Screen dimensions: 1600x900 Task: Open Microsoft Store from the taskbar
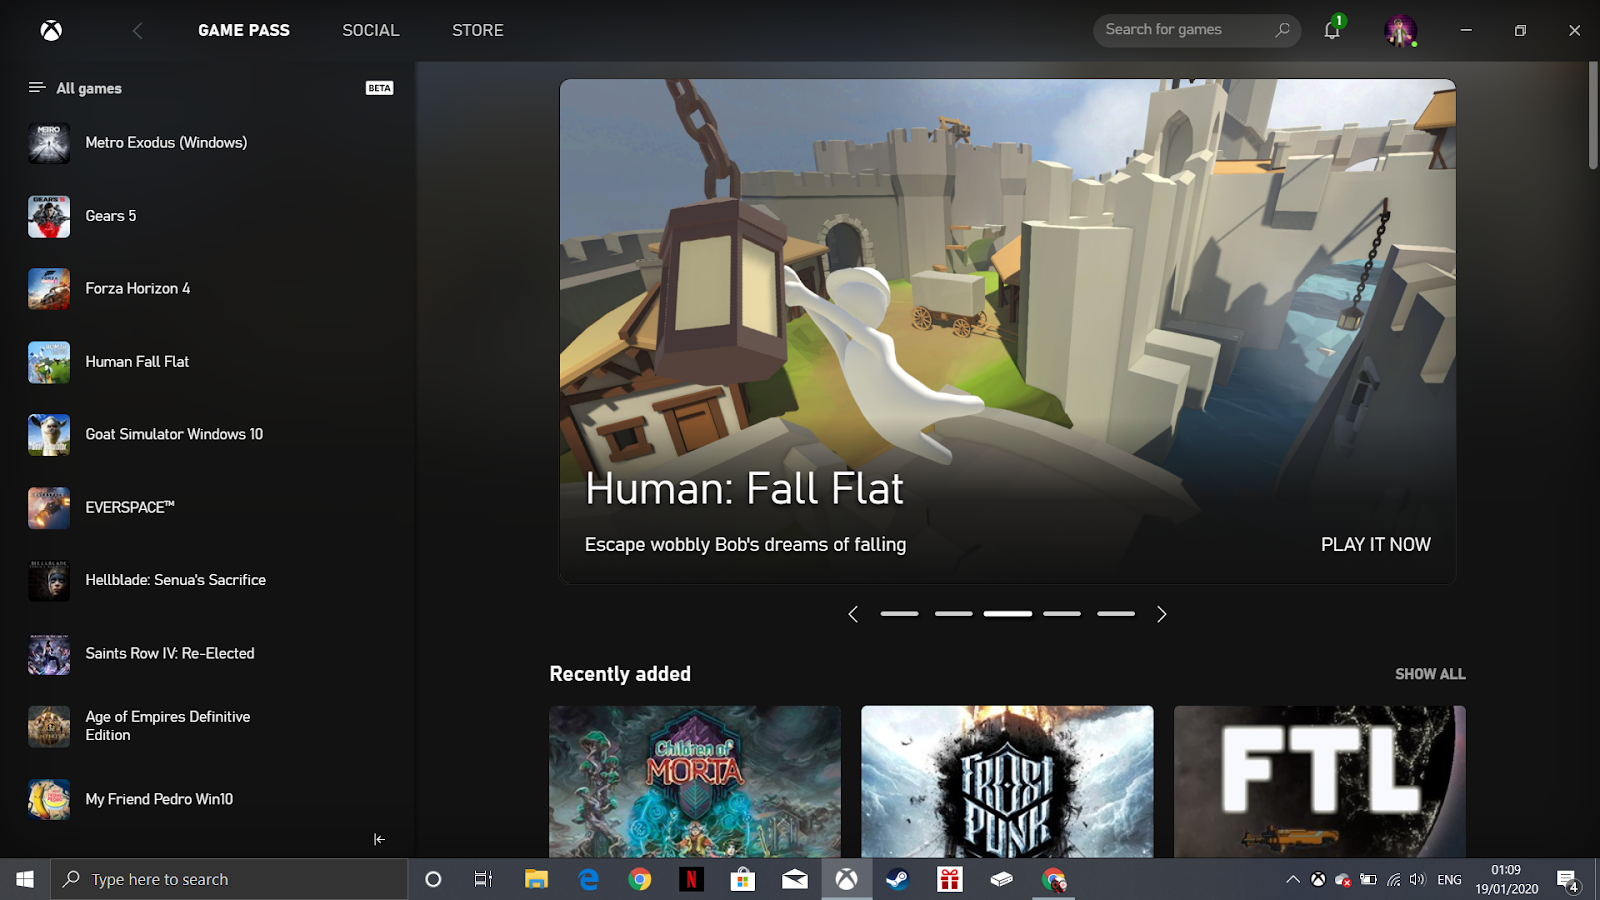point(743,879)
